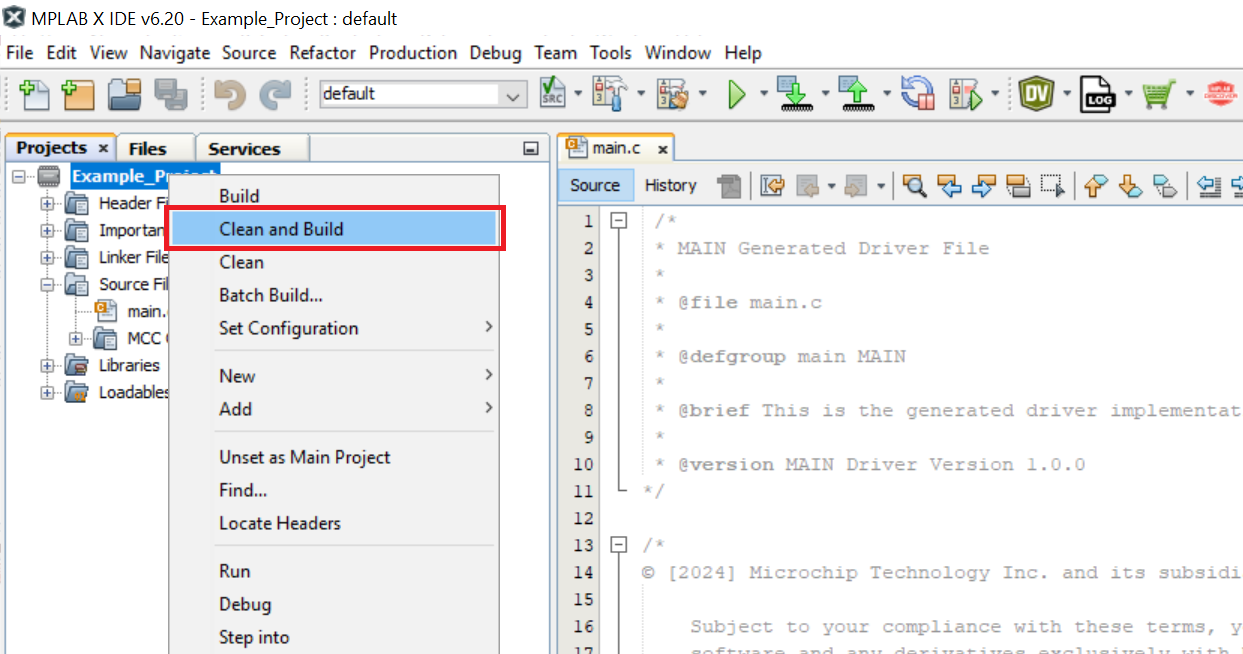Minimize the Projects window group

click(x=531, y=149)
